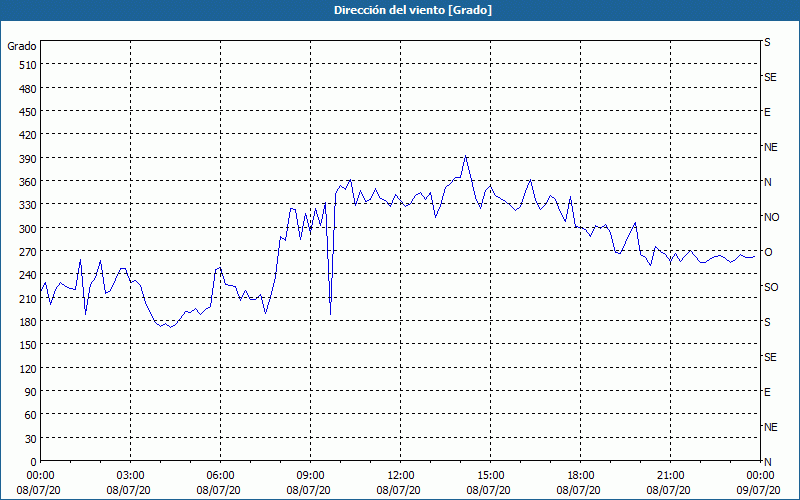Select the 480 value on the degree axis
800x500 pixels.
coord(29,89)
